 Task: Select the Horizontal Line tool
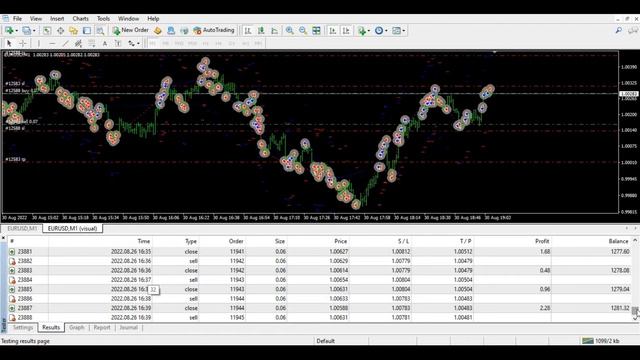(x=52, y=43)
